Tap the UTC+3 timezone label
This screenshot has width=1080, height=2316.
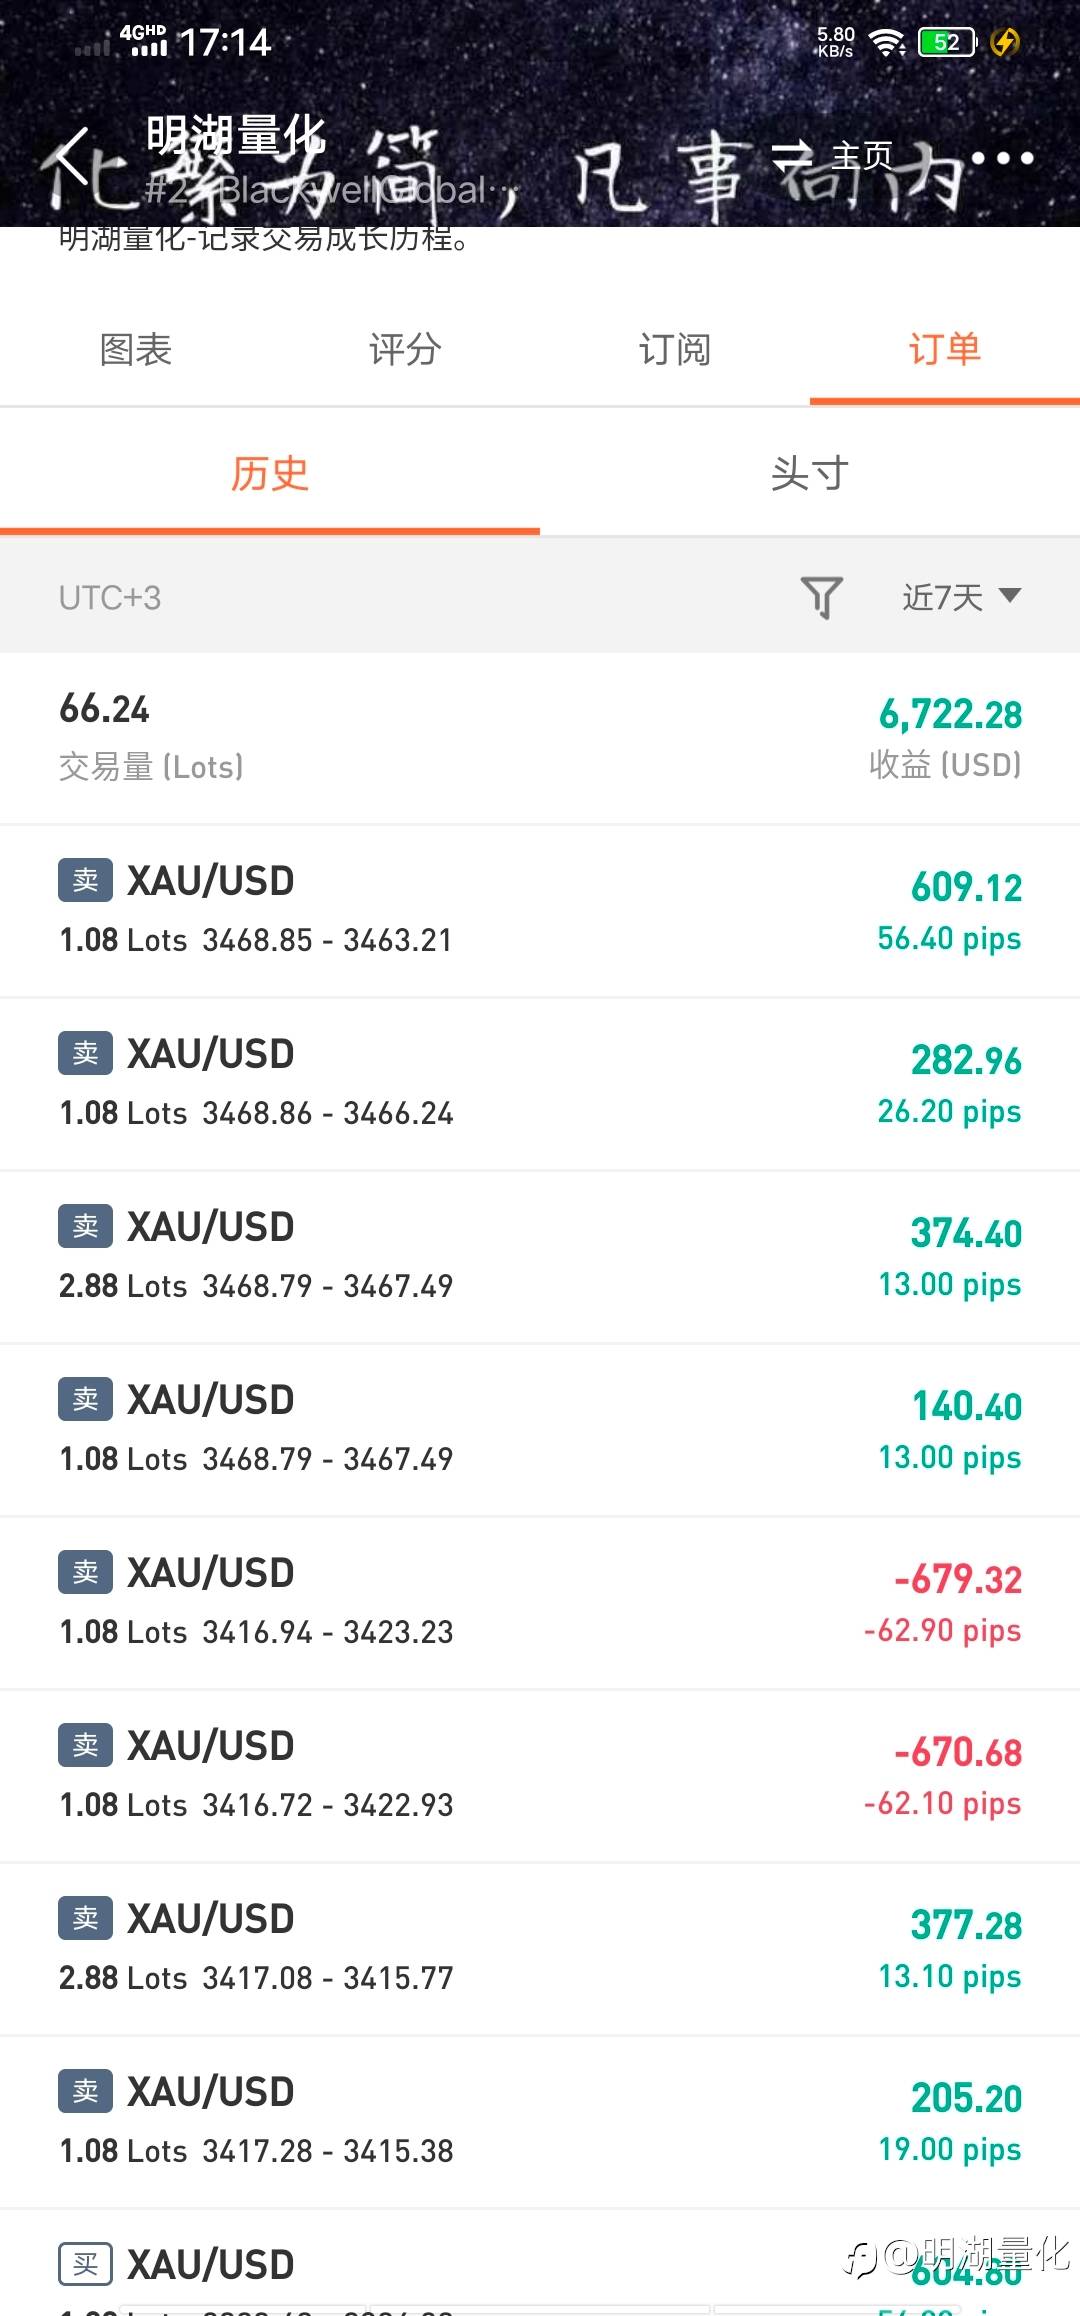pos(110,598)
